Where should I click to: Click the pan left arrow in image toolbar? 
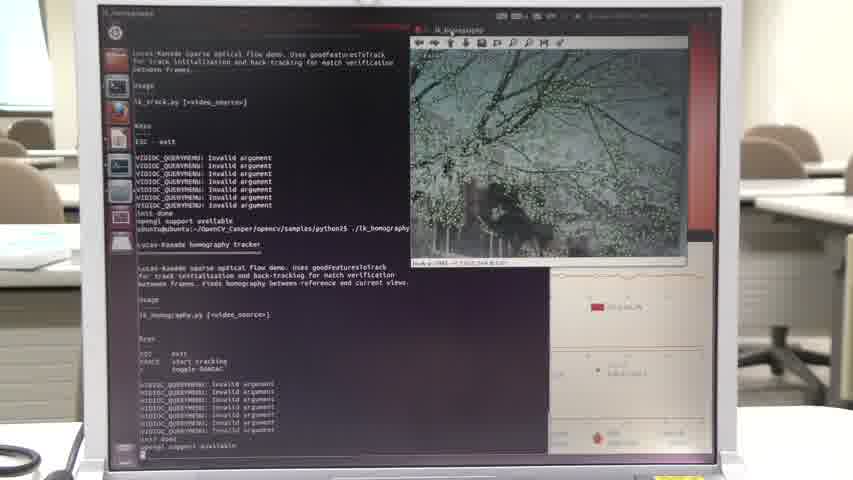pyautogui.click(x=420, y=43)
